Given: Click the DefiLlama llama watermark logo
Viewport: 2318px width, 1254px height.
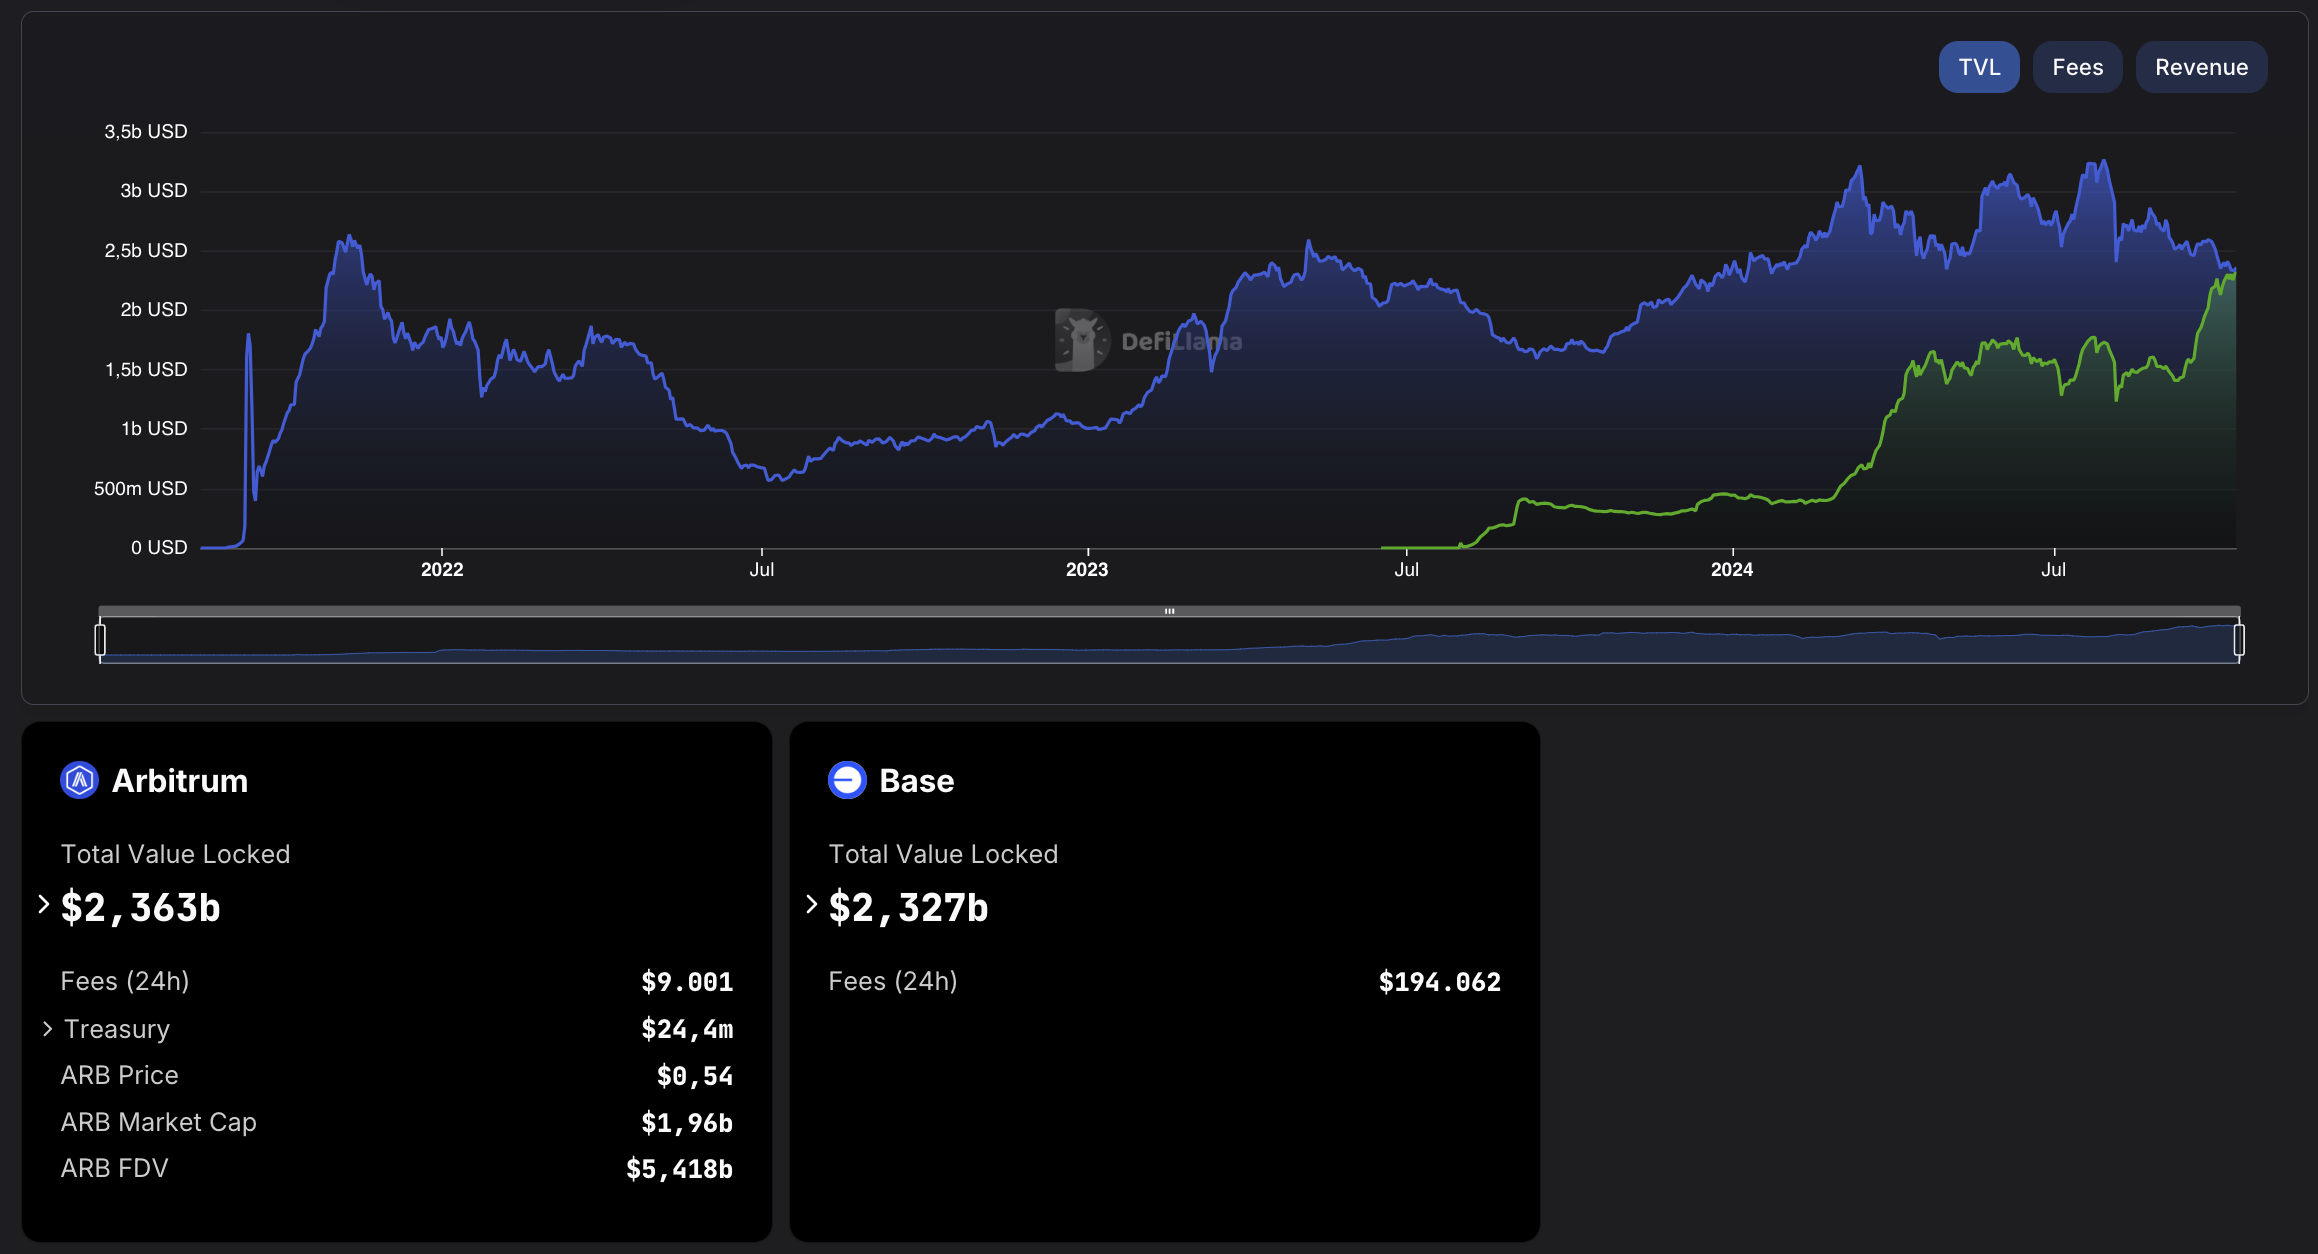Looking at the screenshot, I should point(1082,340).
